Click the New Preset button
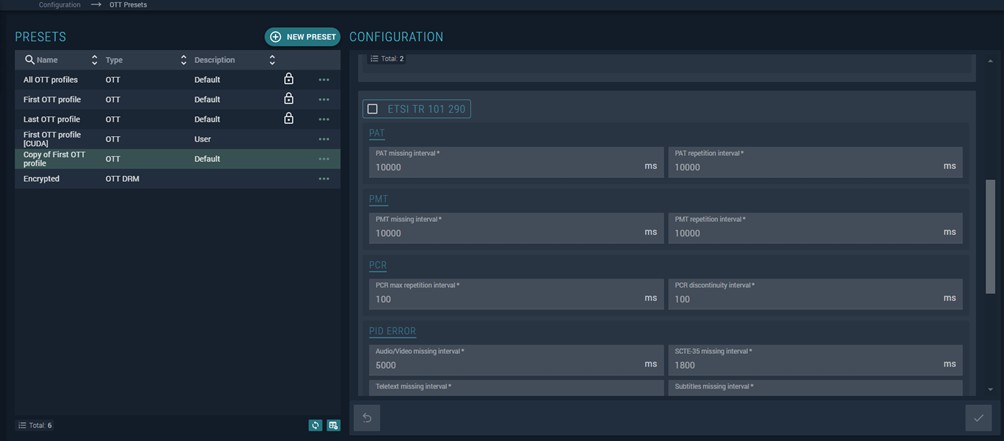1004x441 pixels. pos(302,37)
